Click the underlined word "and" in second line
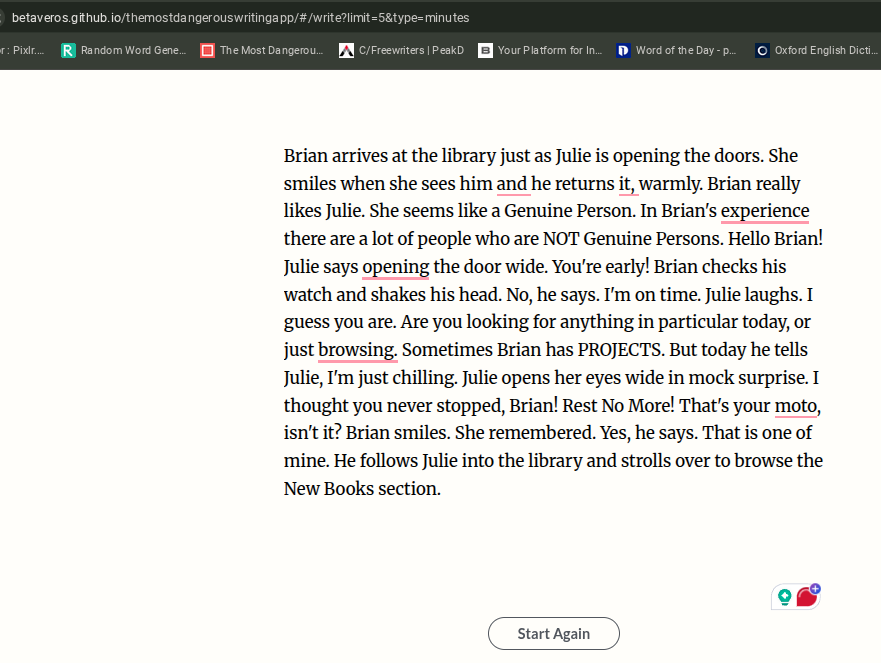Screen dimensions: 881x663 click(512, 184)
